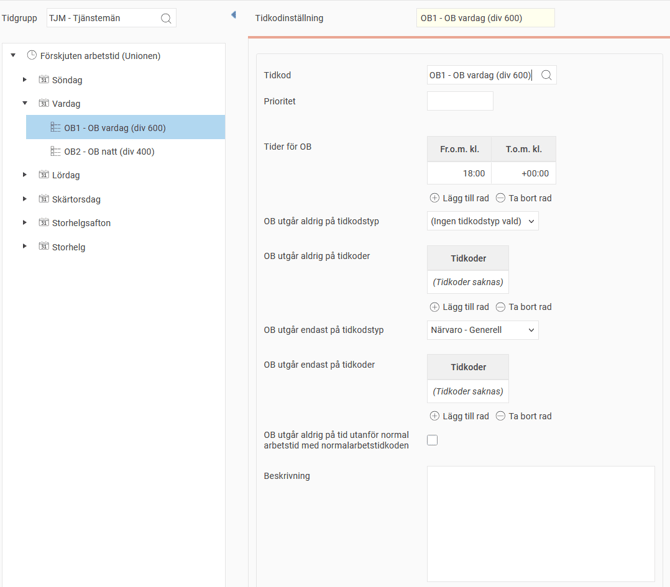
Task: Click the calendar icon next to Skärtorsdag
Action: [44, 199]
